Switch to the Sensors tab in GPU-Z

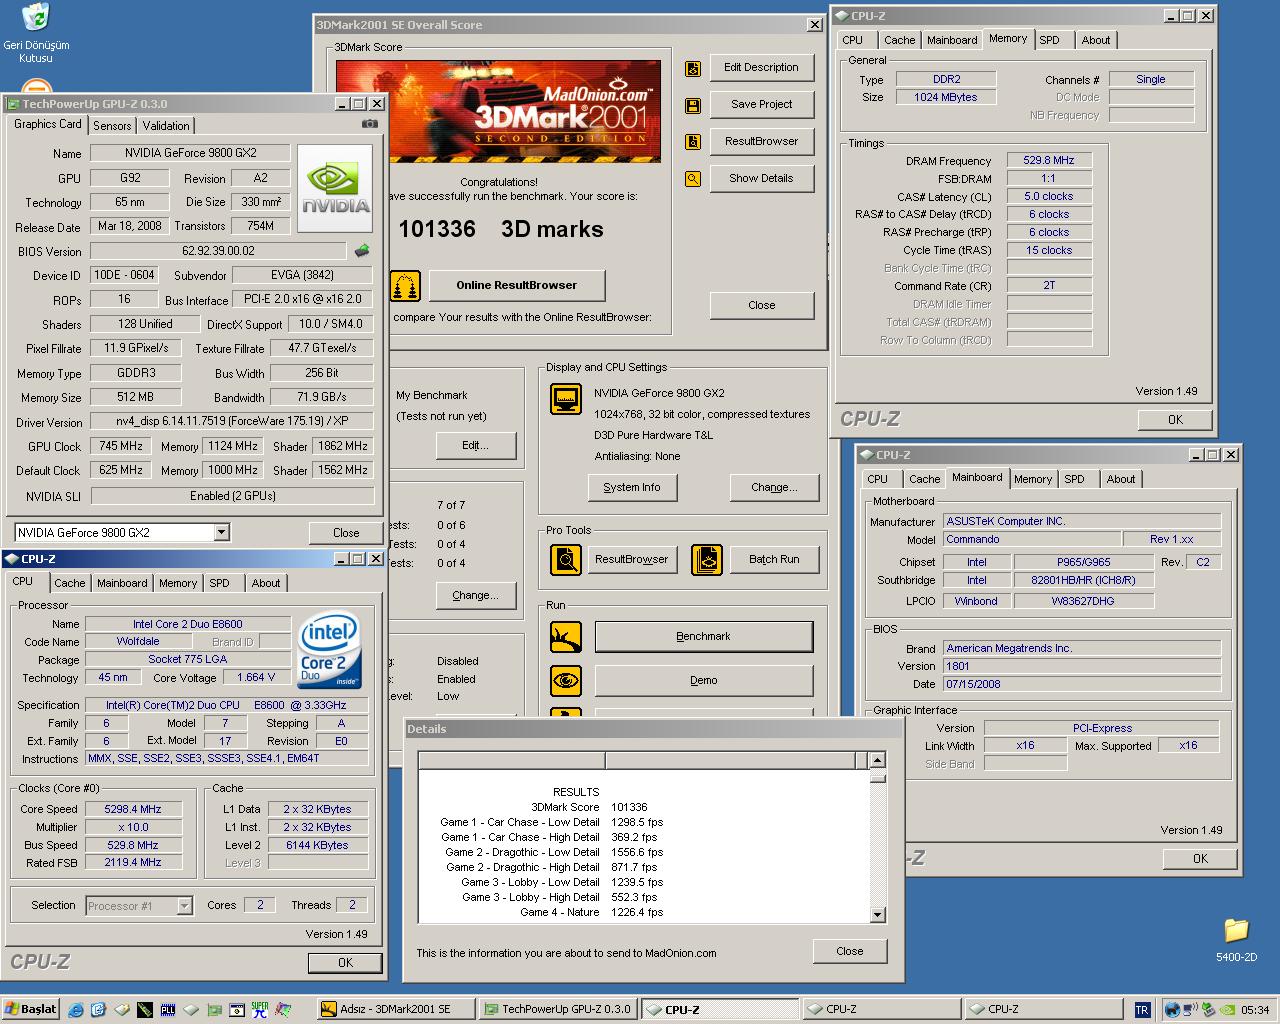pos(112,126)
